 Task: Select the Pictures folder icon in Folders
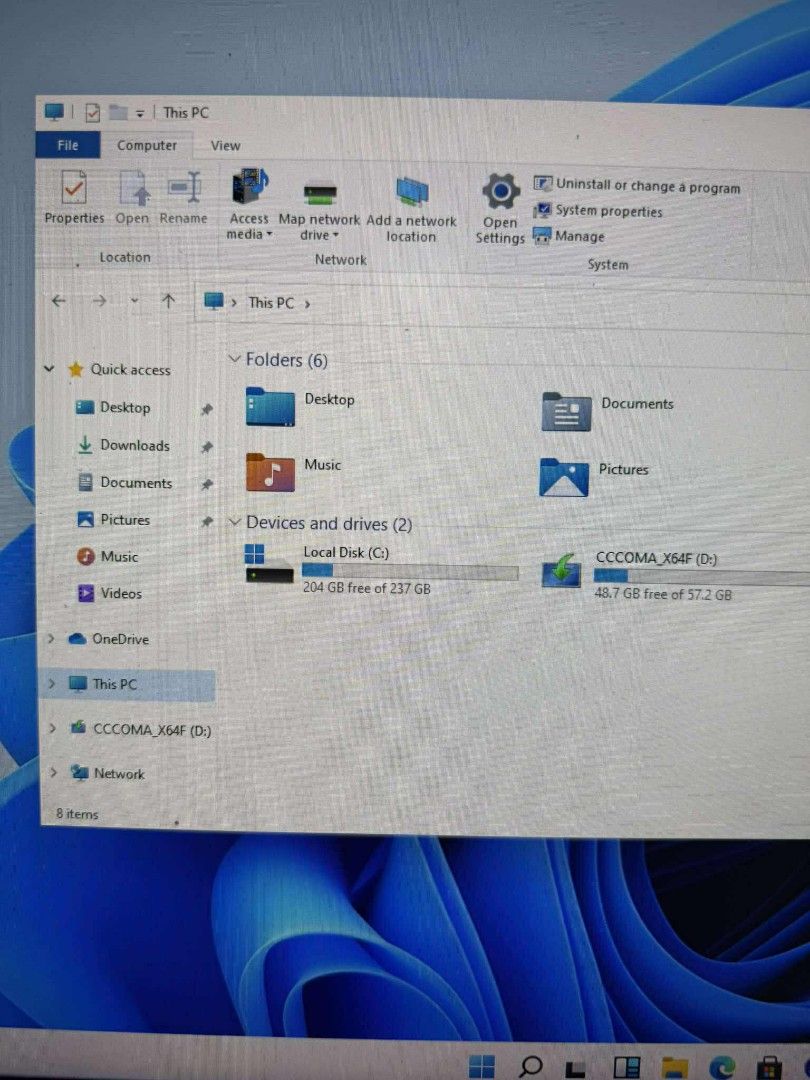564,477
